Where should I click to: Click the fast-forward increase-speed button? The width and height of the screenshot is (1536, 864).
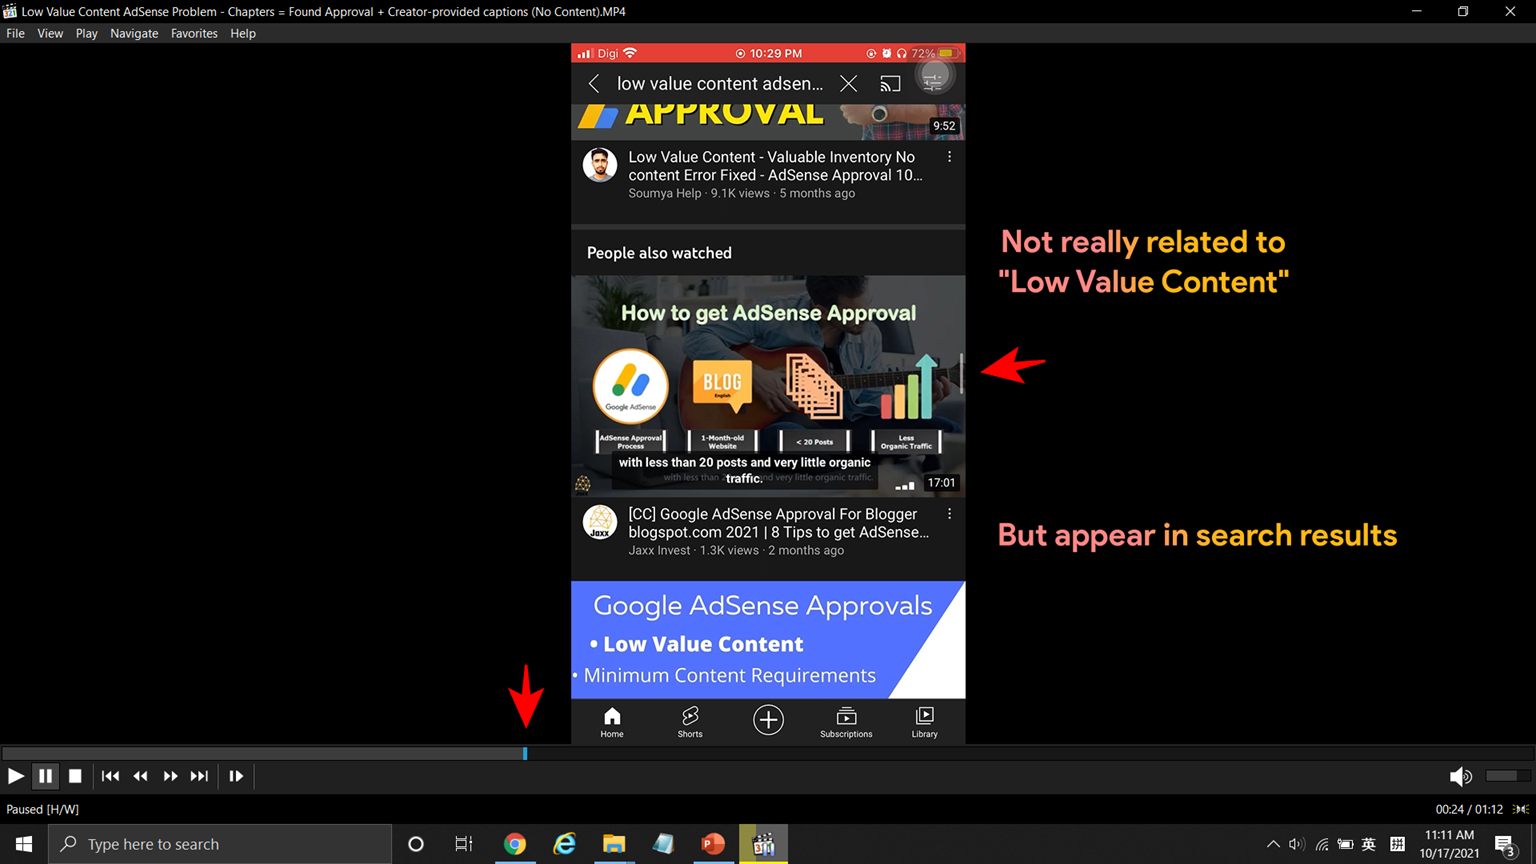[170, 776]
